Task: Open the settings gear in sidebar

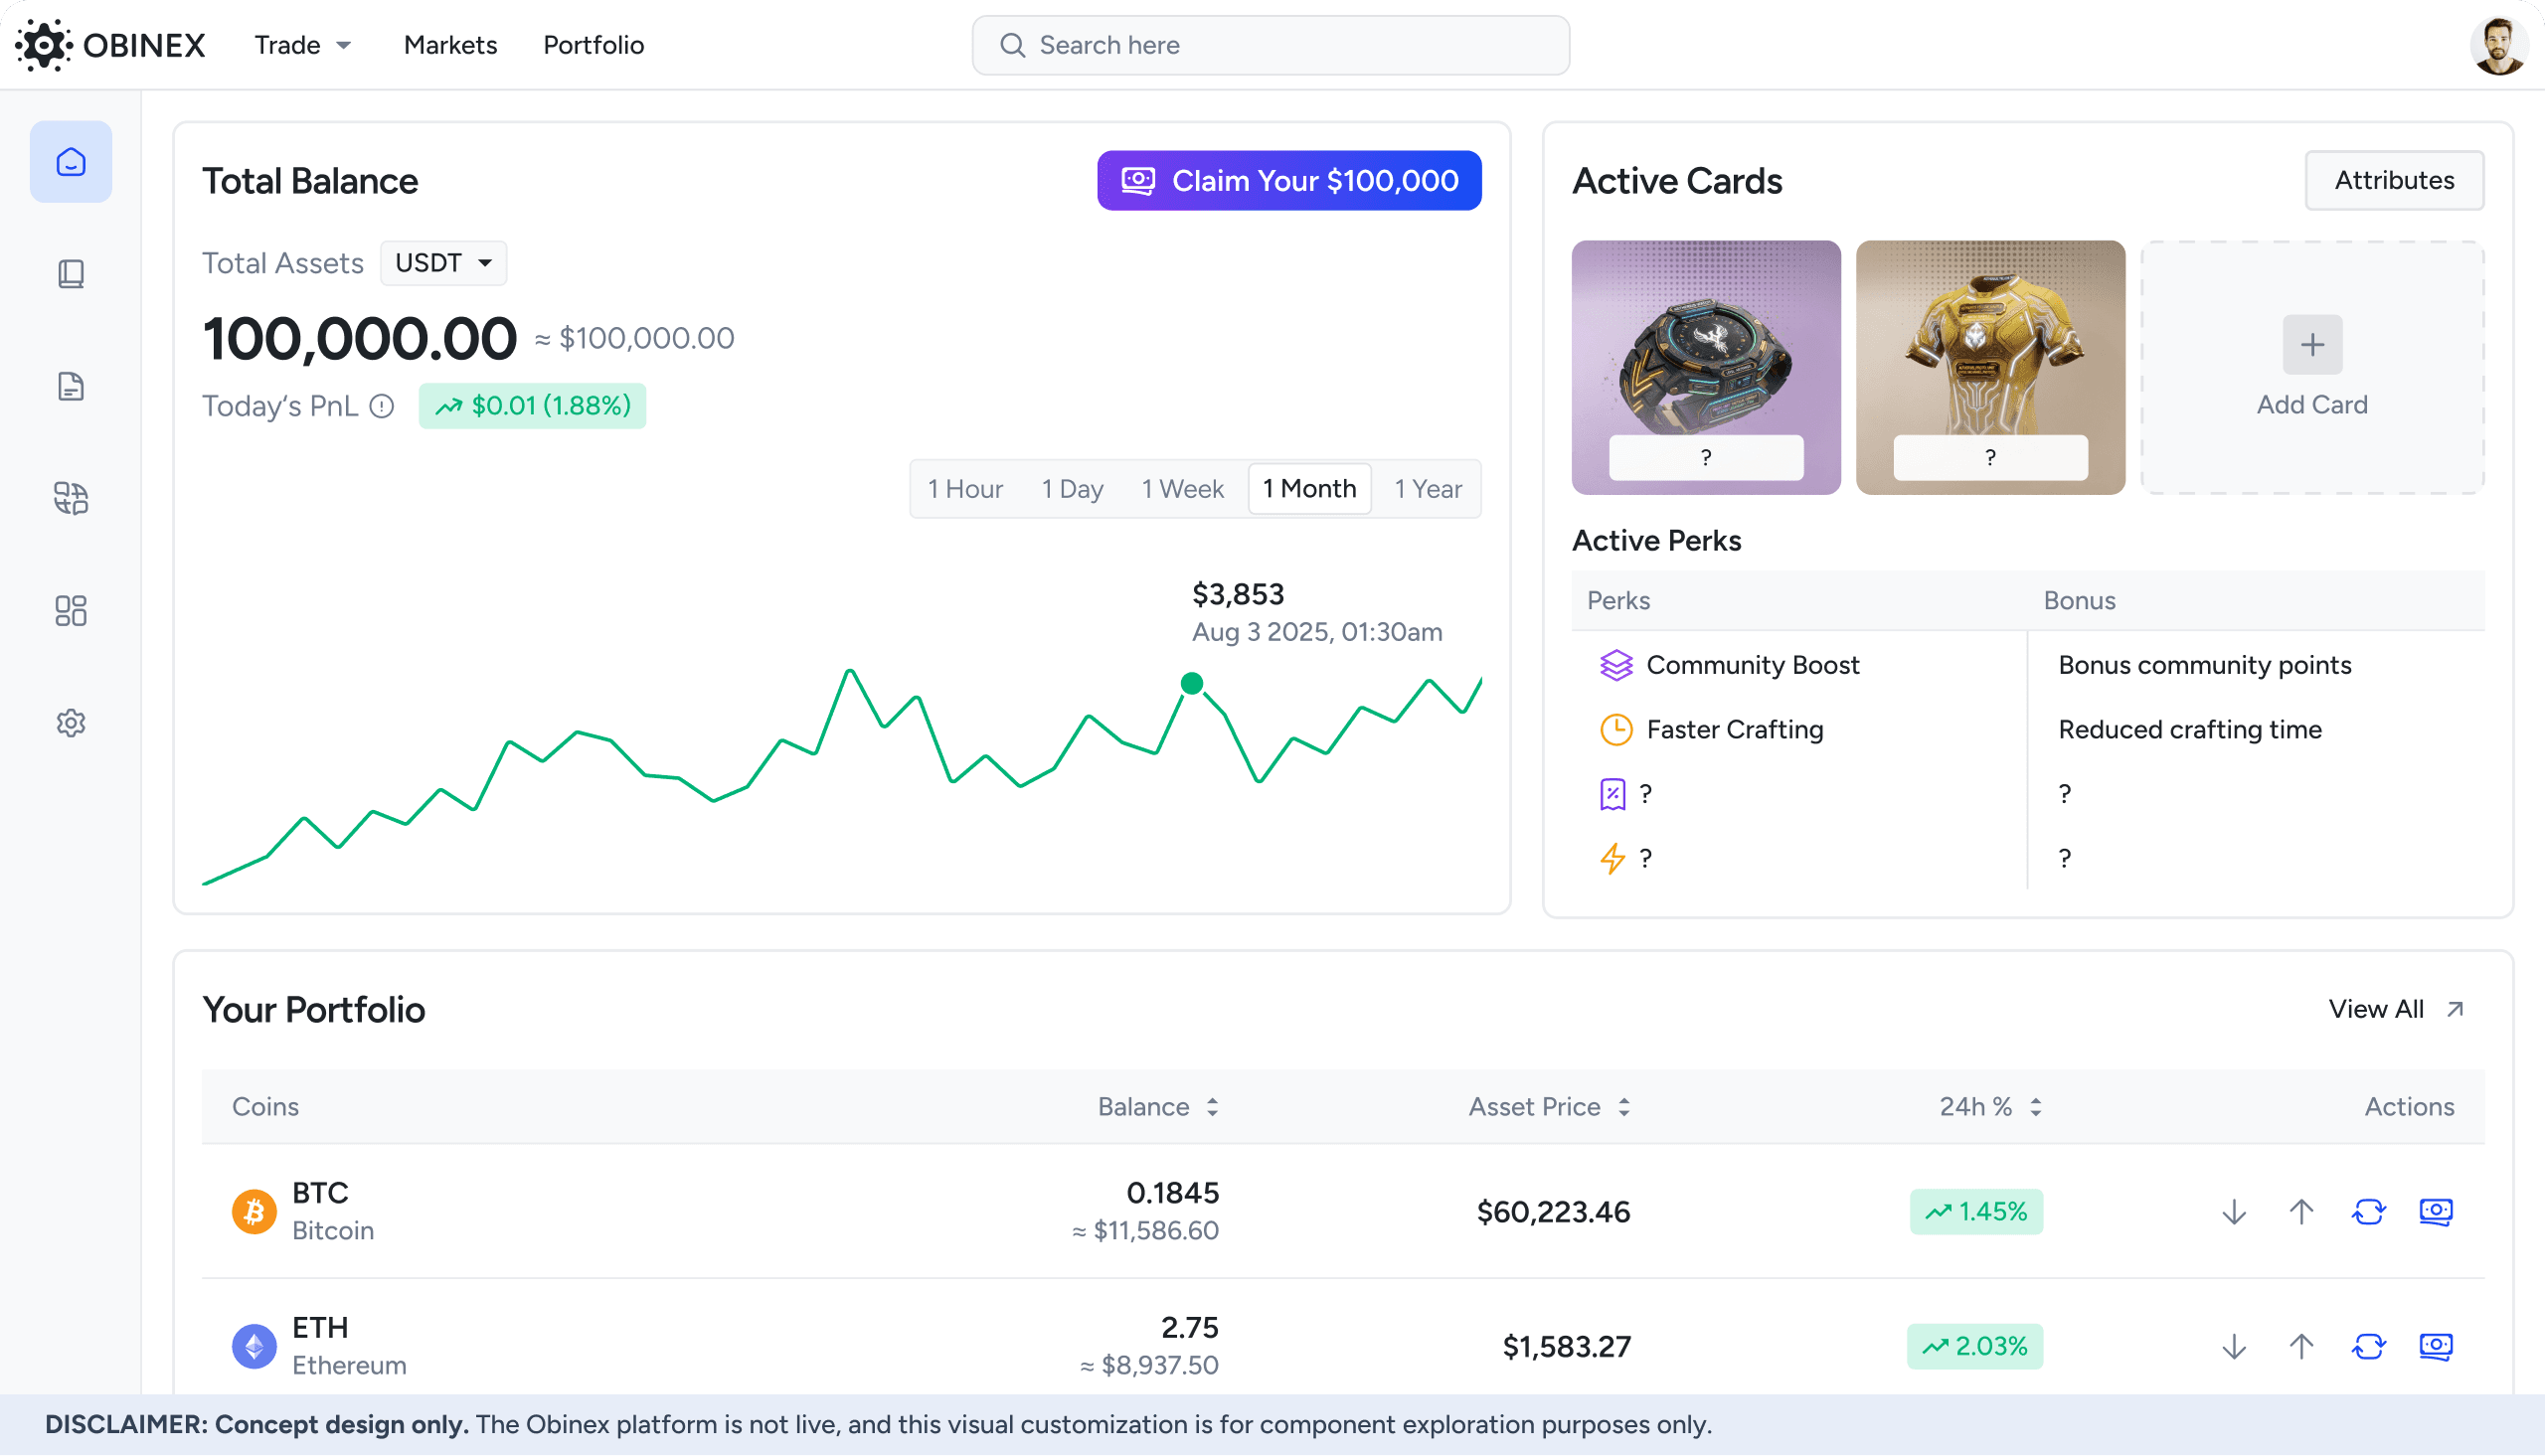Action: [x=71, y=723]
